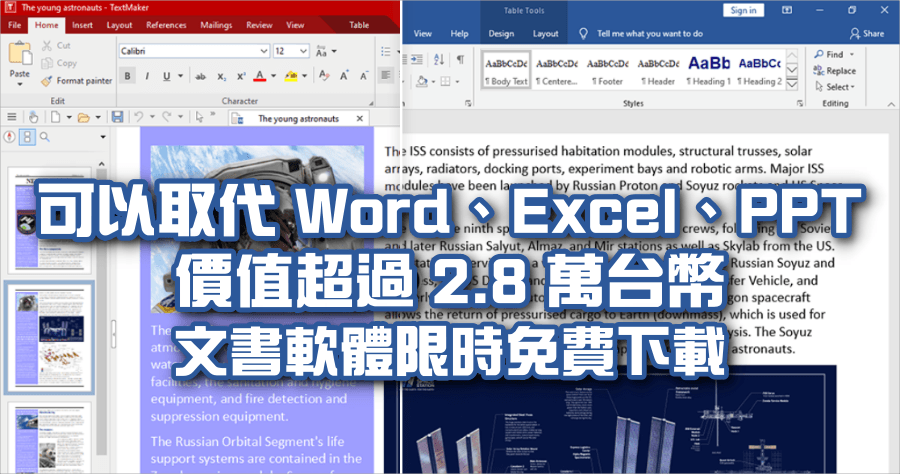Click the touch mode hand icon
The image size is (900, 474).
coord(33,117)
